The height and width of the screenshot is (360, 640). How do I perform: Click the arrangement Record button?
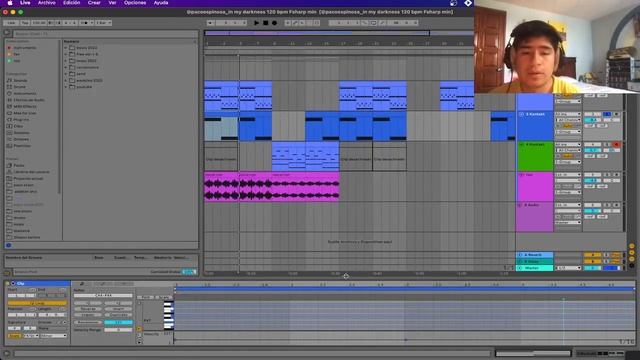pyautogui.click(x=274, y=23)
